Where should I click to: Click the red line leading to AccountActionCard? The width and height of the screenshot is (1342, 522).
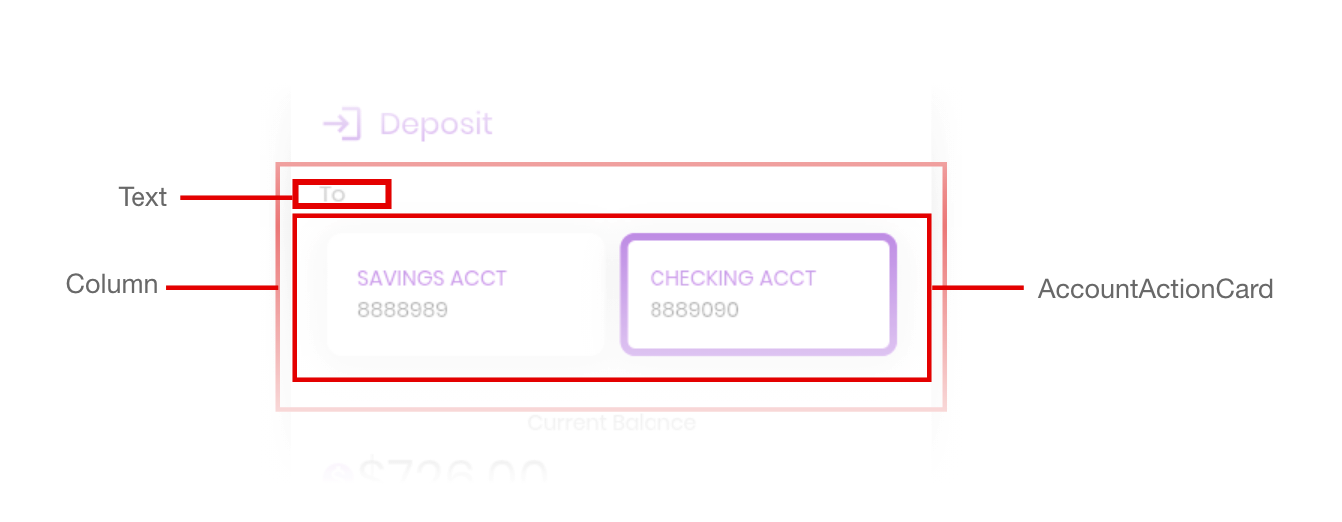pos(978,288)
